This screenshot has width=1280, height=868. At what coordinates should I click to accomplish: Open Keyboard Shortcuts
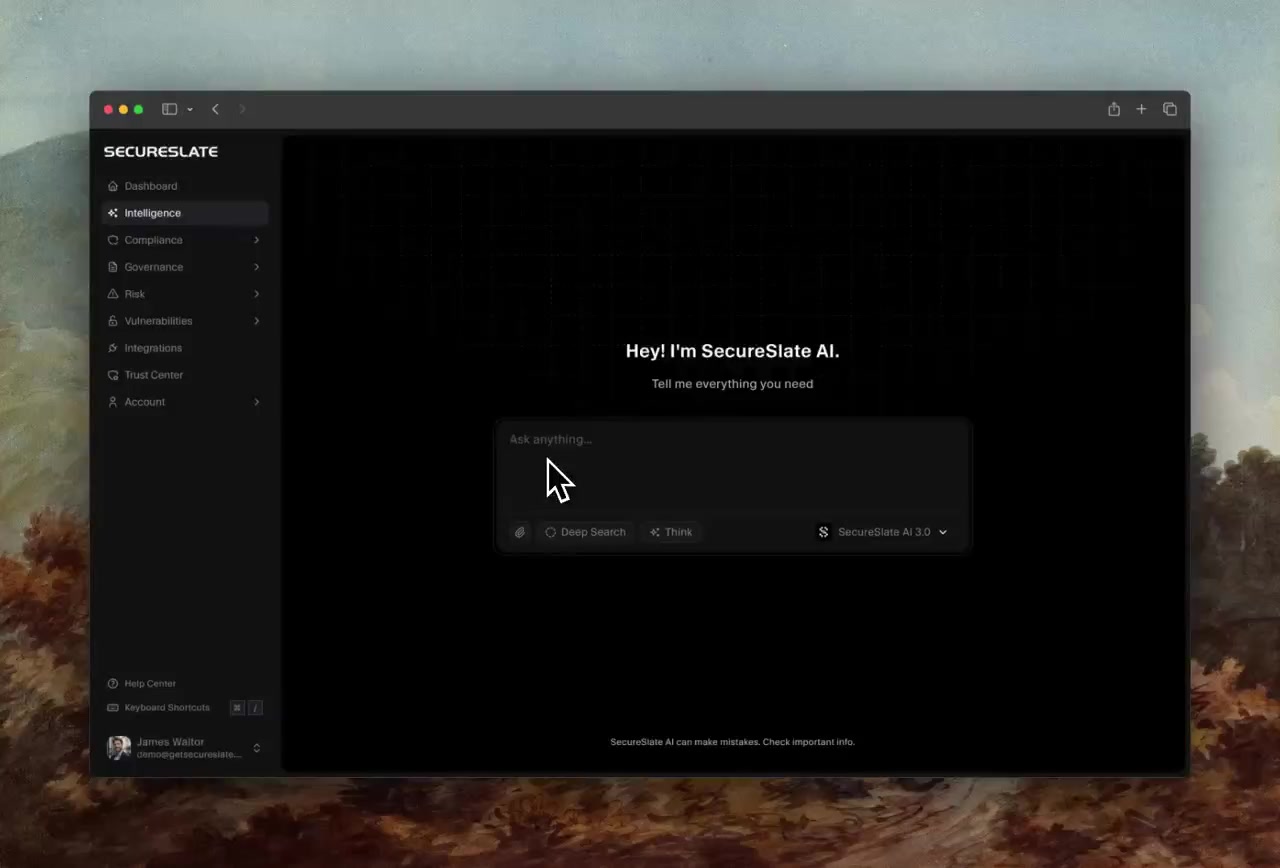click(158, 708)
